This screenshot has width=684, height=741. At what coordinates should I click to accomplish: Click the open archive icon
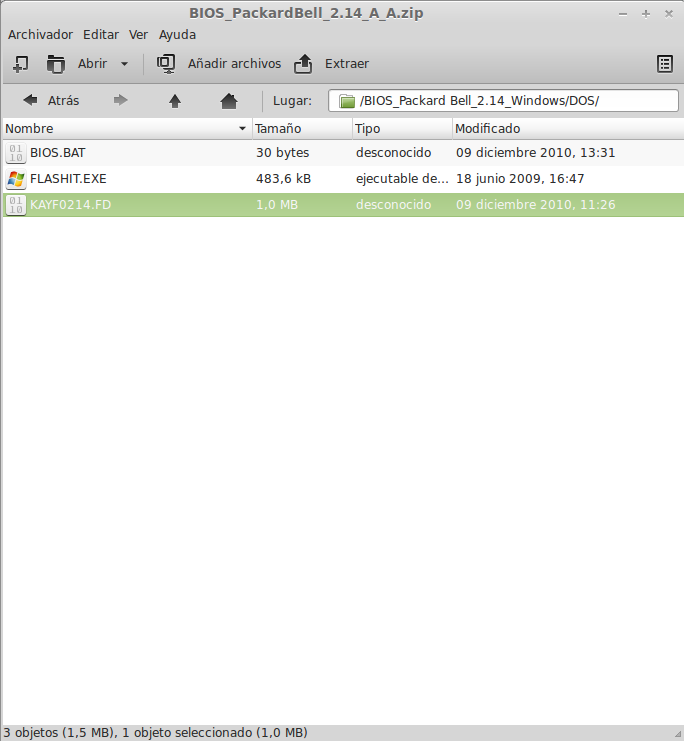(55, 64)
